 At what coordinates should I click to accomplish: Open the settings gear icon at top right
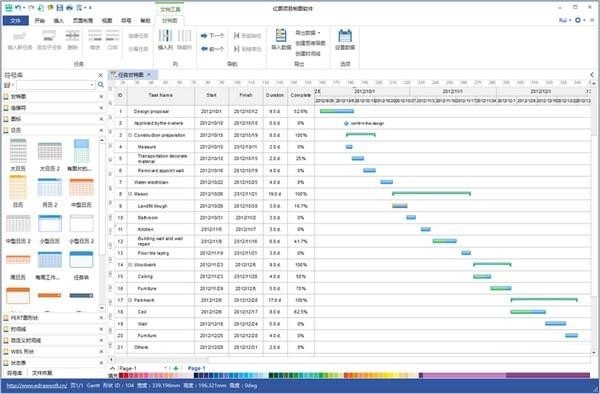pos(578,20)
